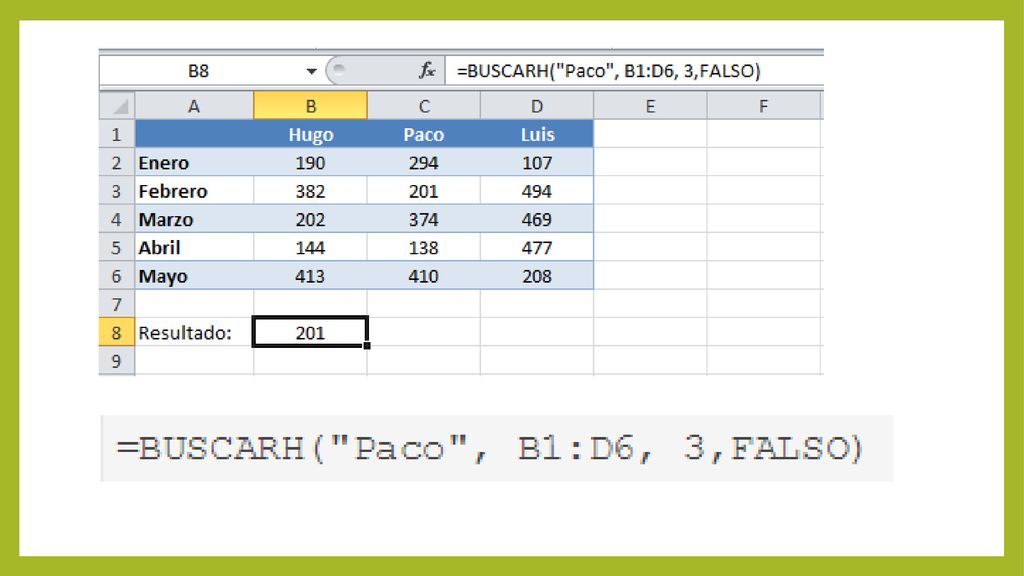Click cell with value 190
The image size is (1024, 576).
click(310, 163)
